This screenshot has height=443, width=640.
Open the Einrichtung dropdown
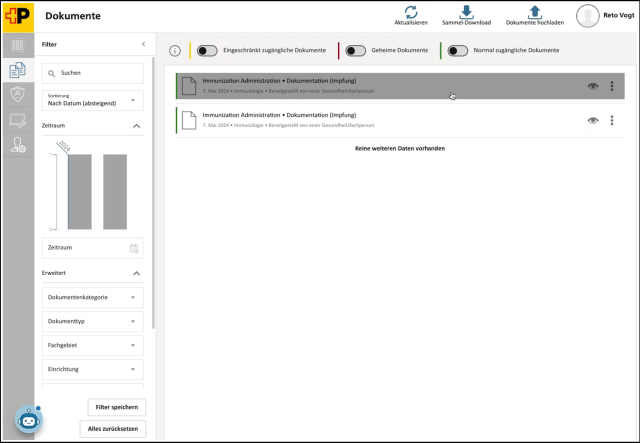click(x=93, y=370)
